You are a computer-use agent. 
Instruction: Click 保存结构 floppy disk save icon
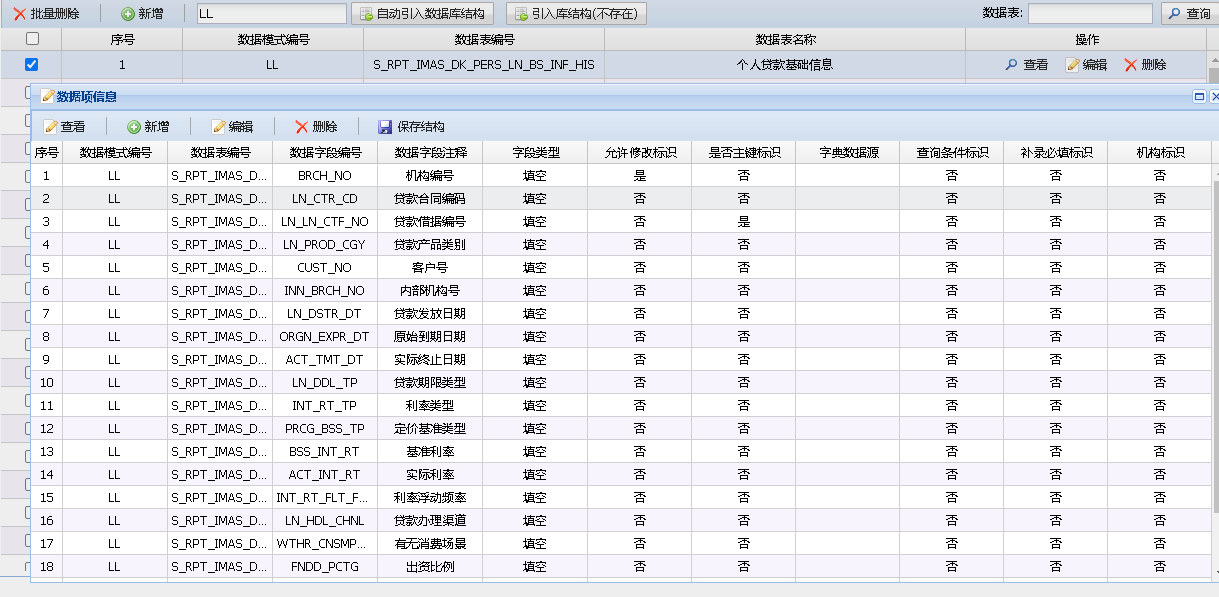click(x=385, y=127)
